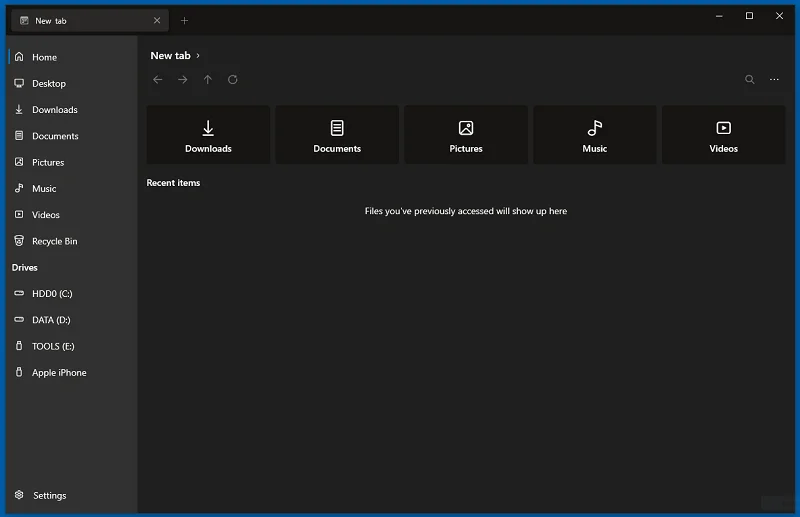Open Home in the sidebar

71,57
